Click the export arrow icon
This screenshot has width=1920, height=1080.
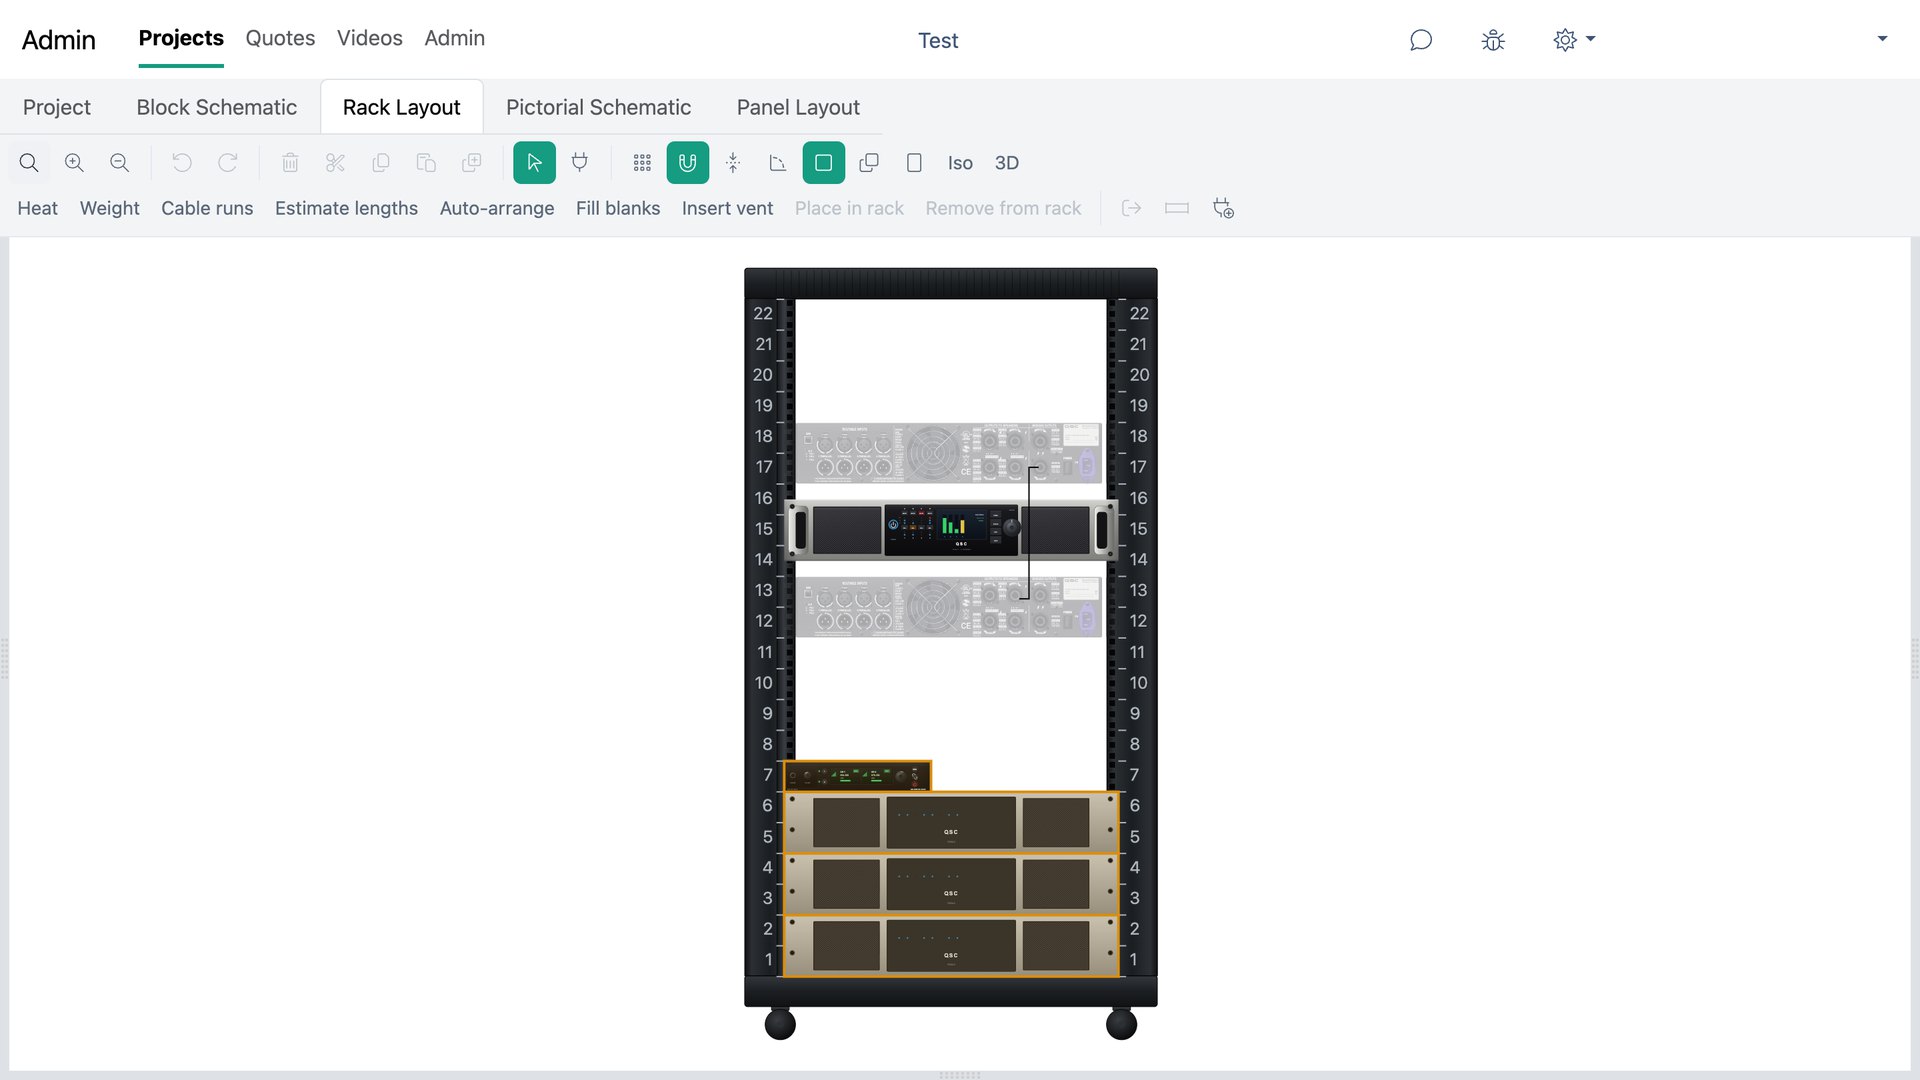click(1131, 208)
